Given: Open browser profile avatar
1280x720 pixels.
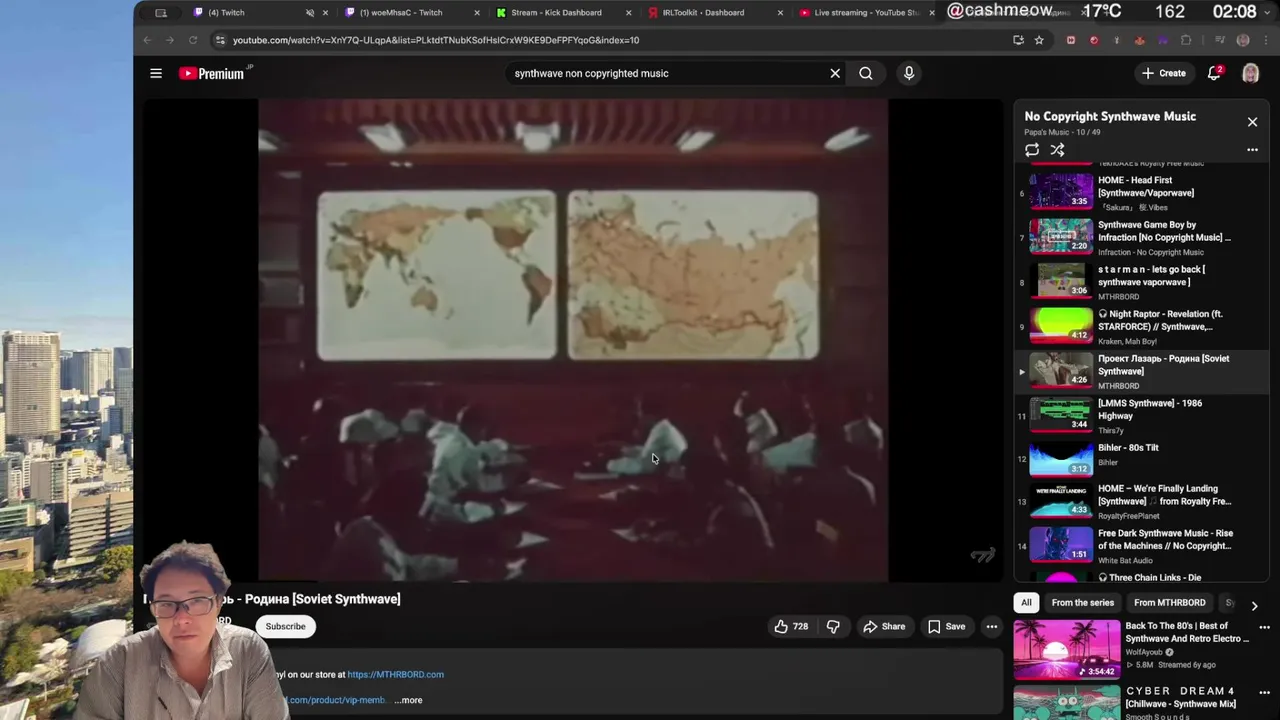Looking at the screenshot, I should point(1243,40).
